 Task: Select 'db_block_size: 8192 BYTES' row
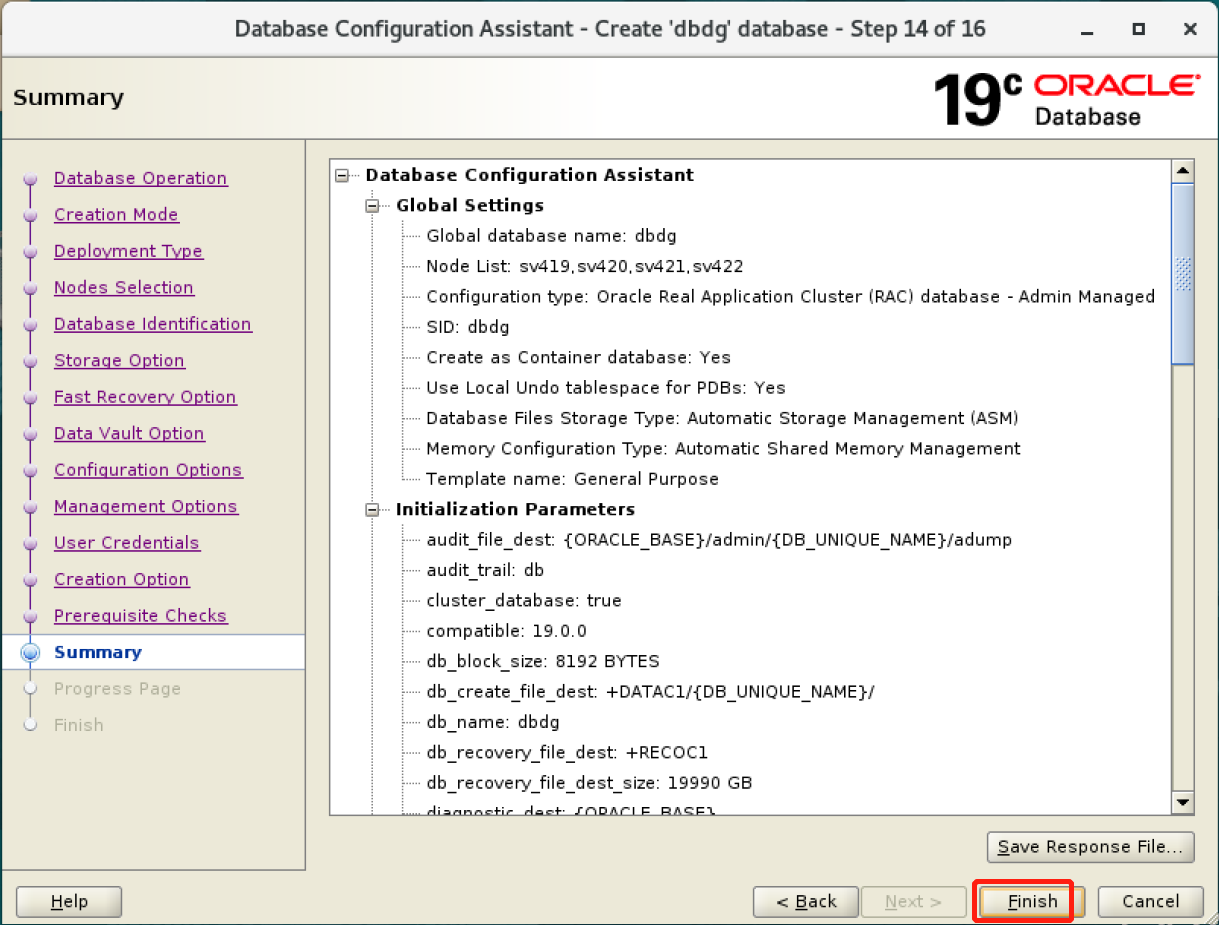tap(543, 662)
